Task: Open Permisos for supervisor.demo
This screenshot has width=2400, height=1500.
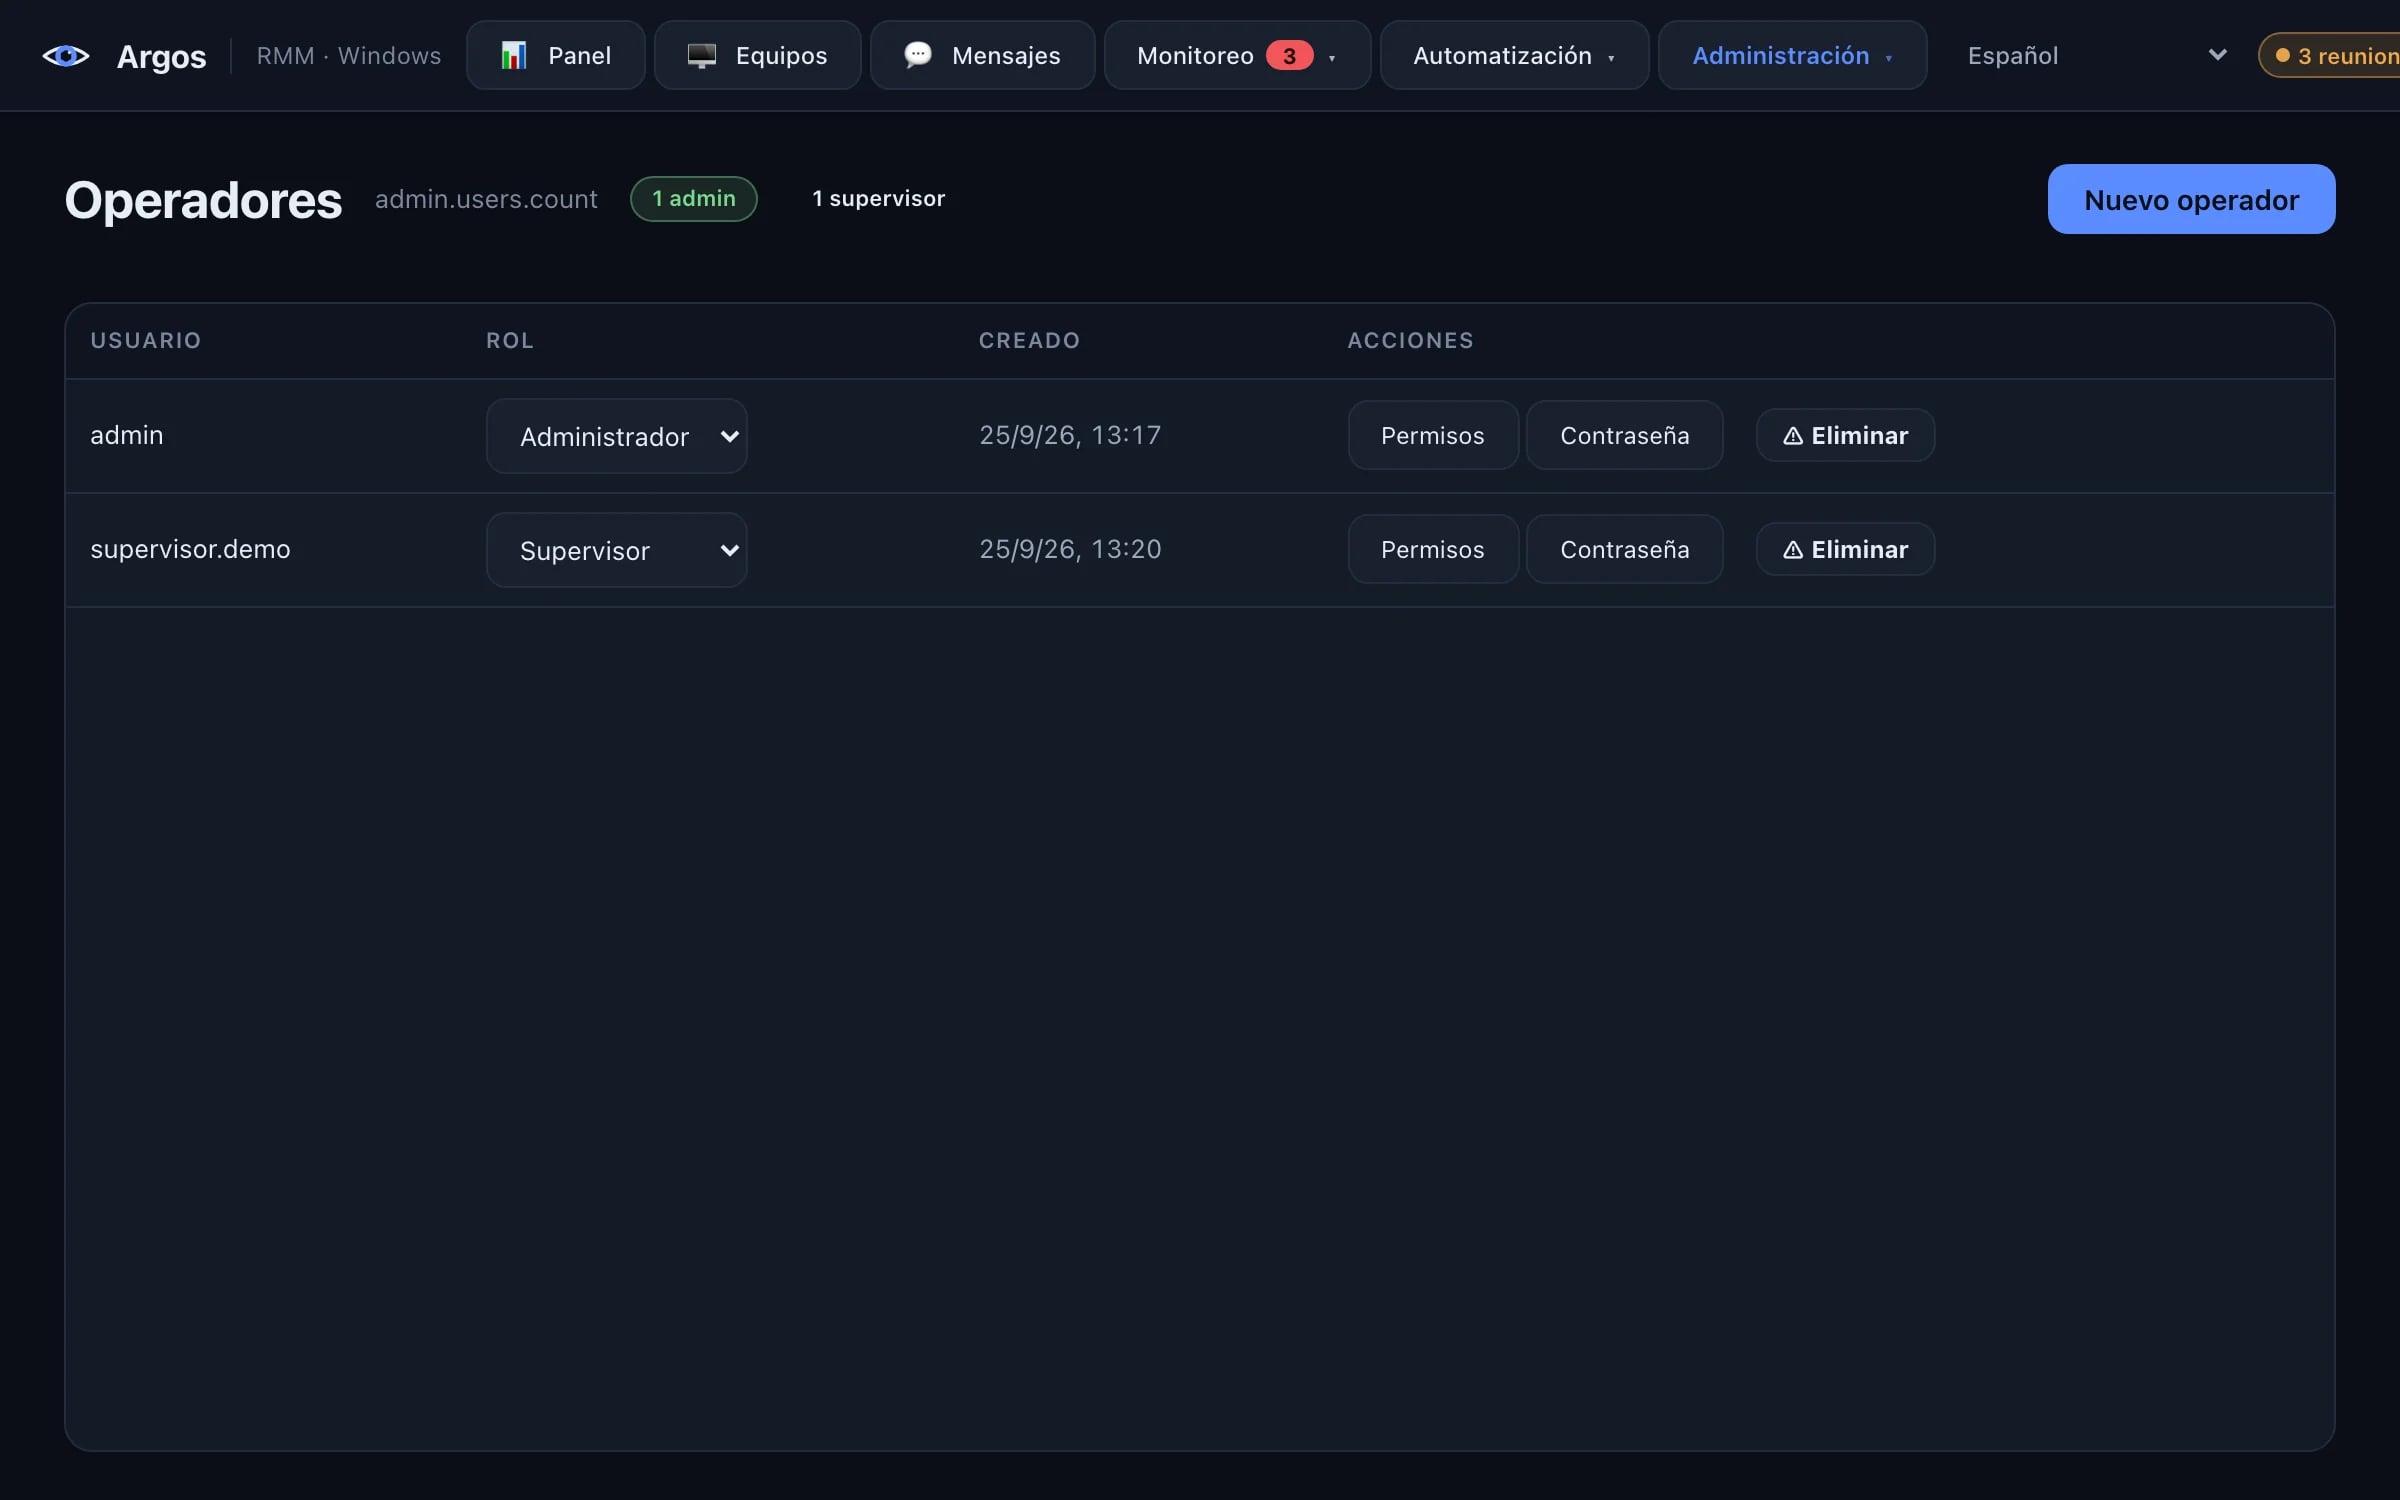Action: click(1433, 550)
